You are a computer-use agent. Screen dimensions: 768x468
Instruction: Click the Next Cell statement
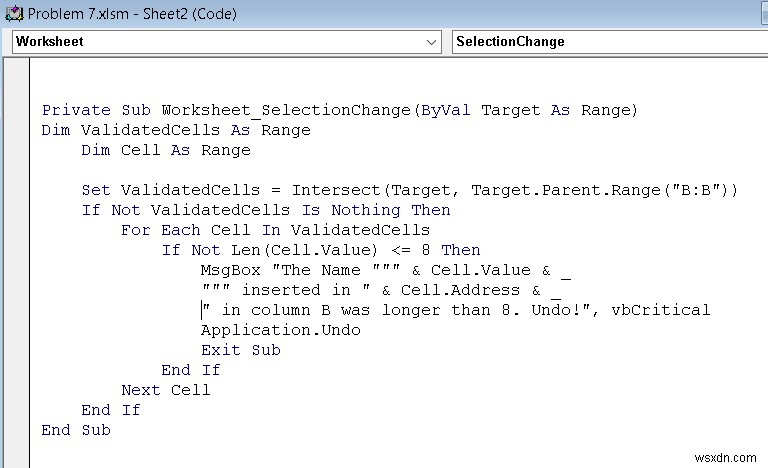coord(166,390)
